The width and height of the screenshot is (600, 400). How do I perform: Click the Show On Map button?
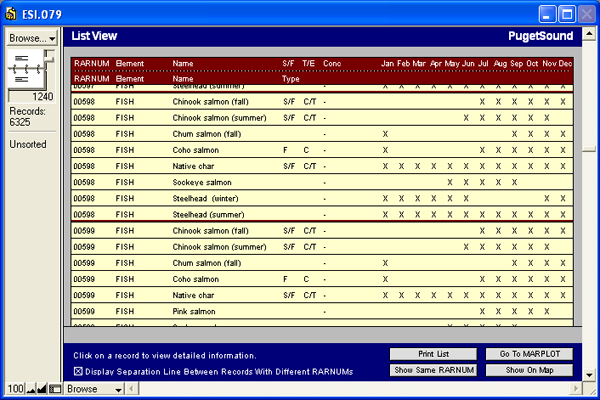tap(529, 370)
